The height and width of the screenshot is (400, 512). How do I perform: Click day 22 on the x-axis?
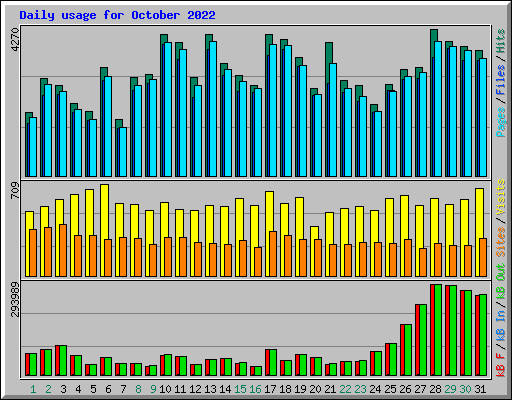(345, 389)
